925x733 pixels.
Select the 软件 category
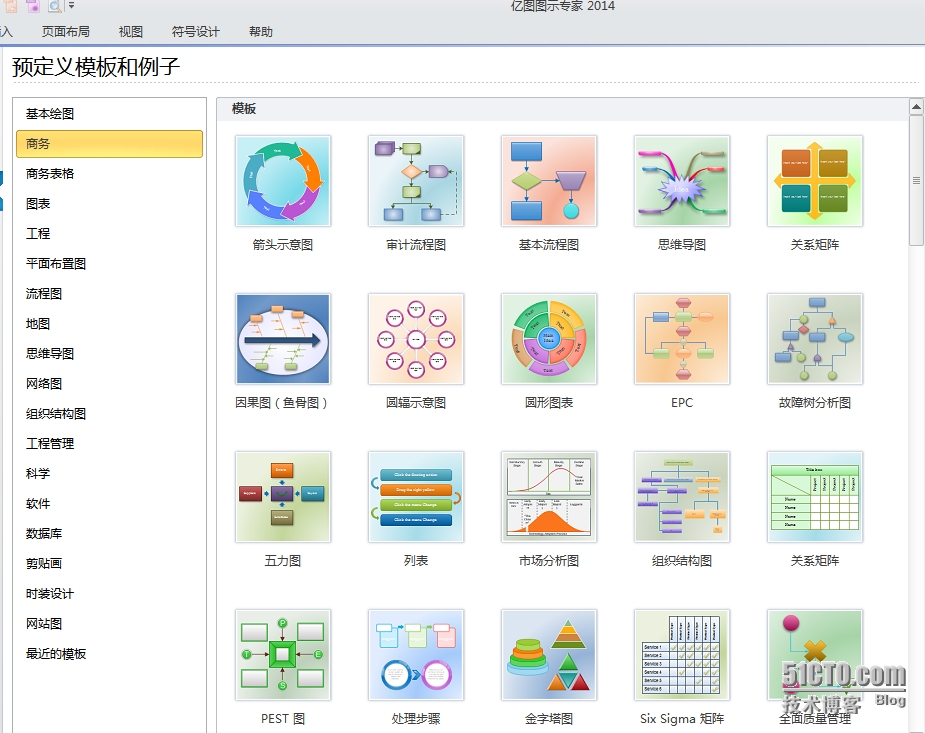tap(110, 504)
